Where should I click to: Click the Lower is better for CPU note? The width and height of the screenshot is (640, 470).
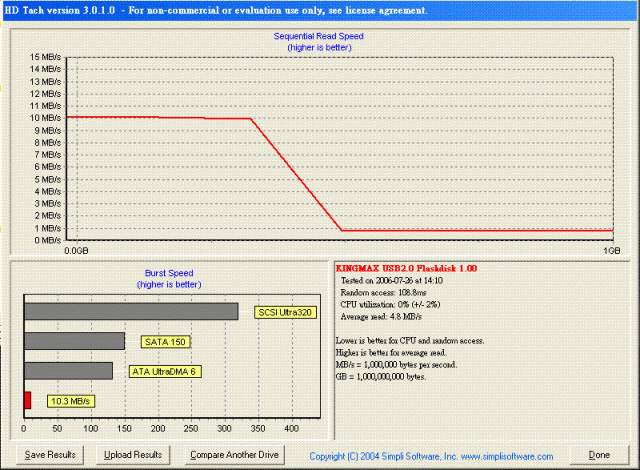coord(410,341)
